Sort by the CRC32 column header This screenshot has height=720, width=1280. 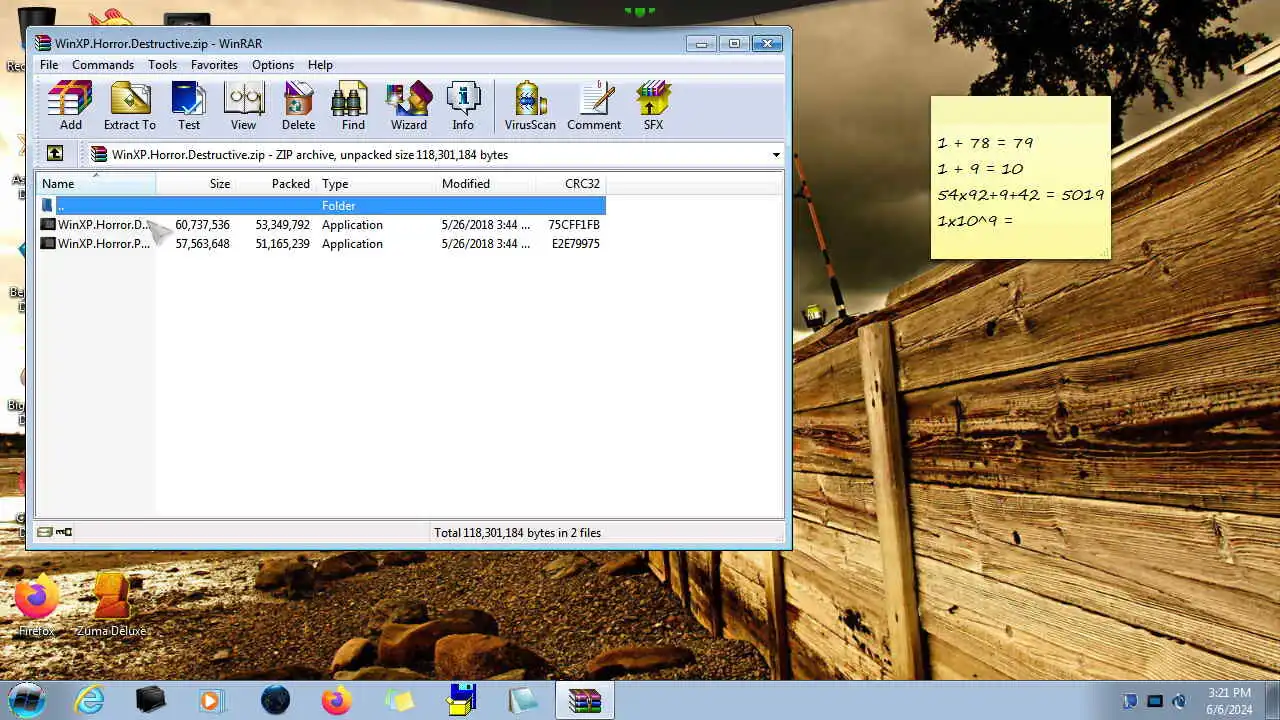click(571, 184)
